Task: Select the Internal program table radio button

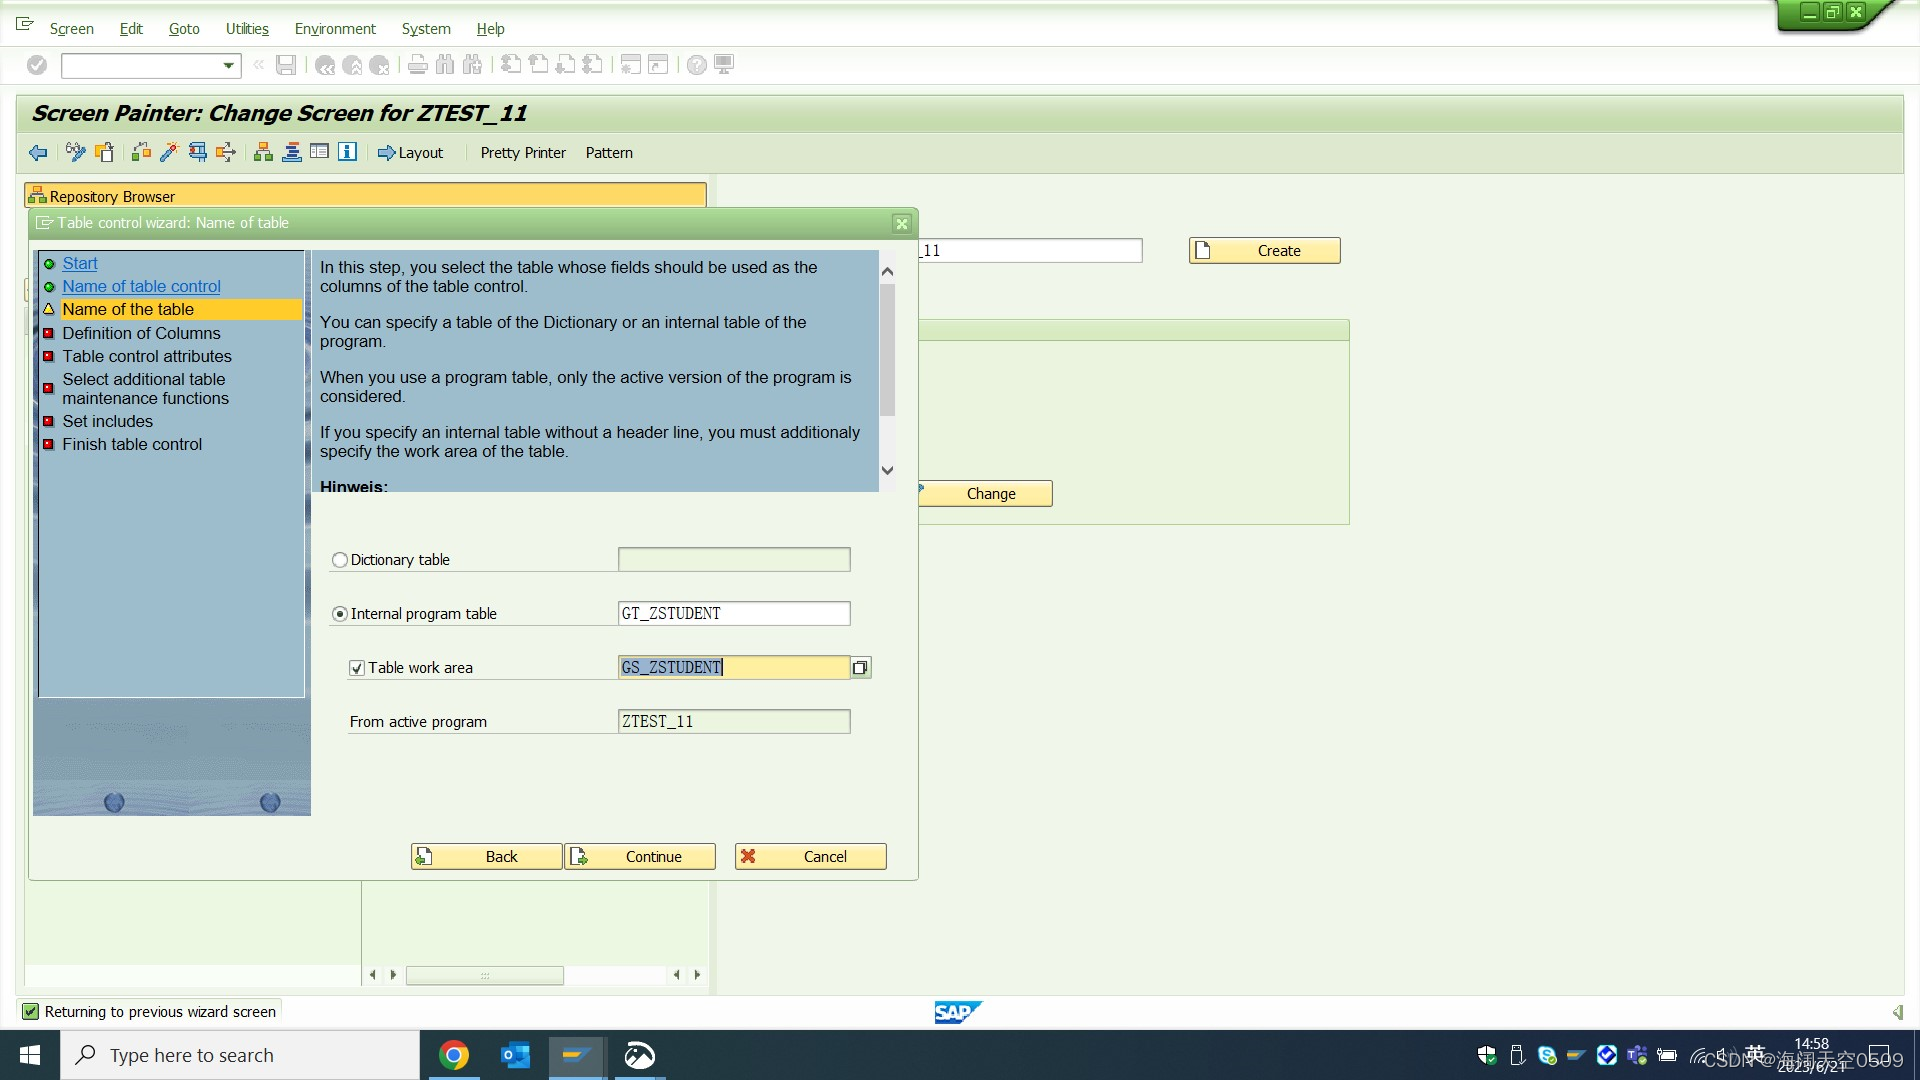Action: point(340,614)
